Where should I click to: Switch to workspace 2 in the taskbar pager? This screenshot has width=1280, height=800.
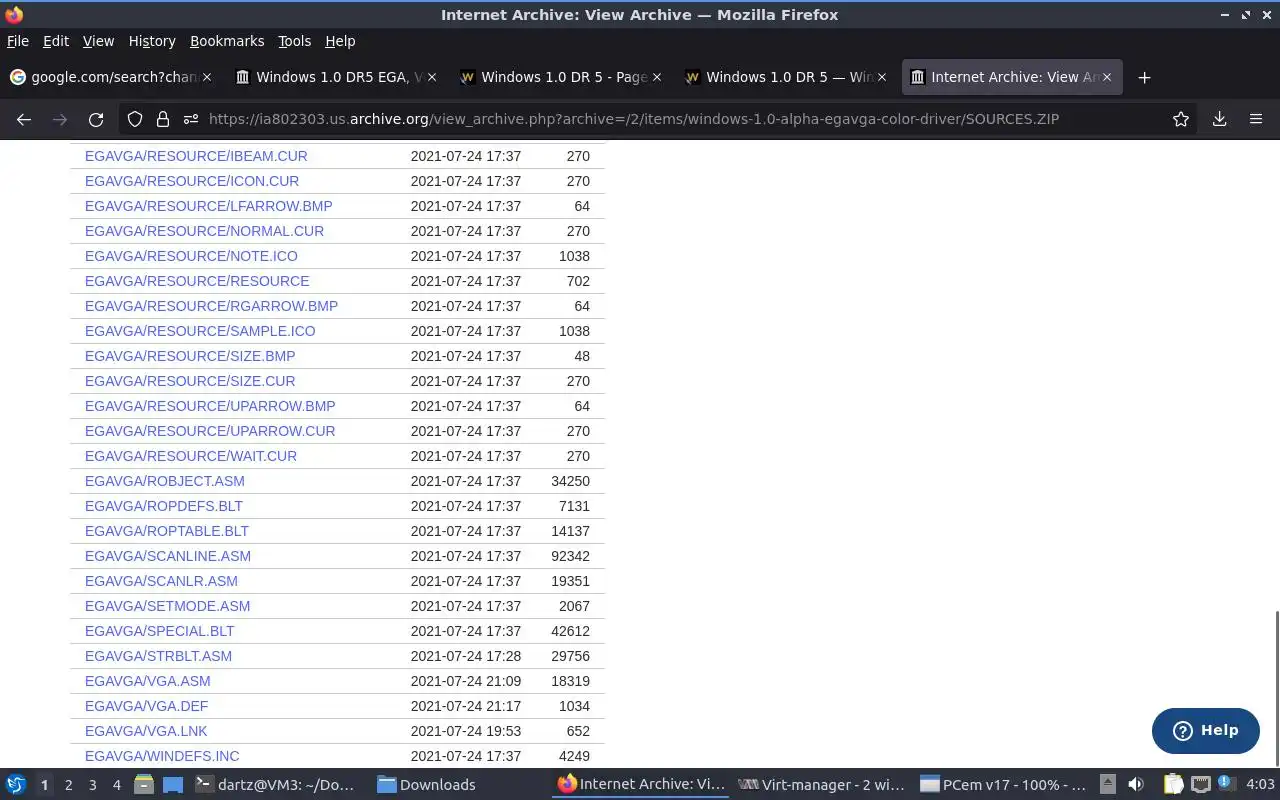[x=68, y=784]
